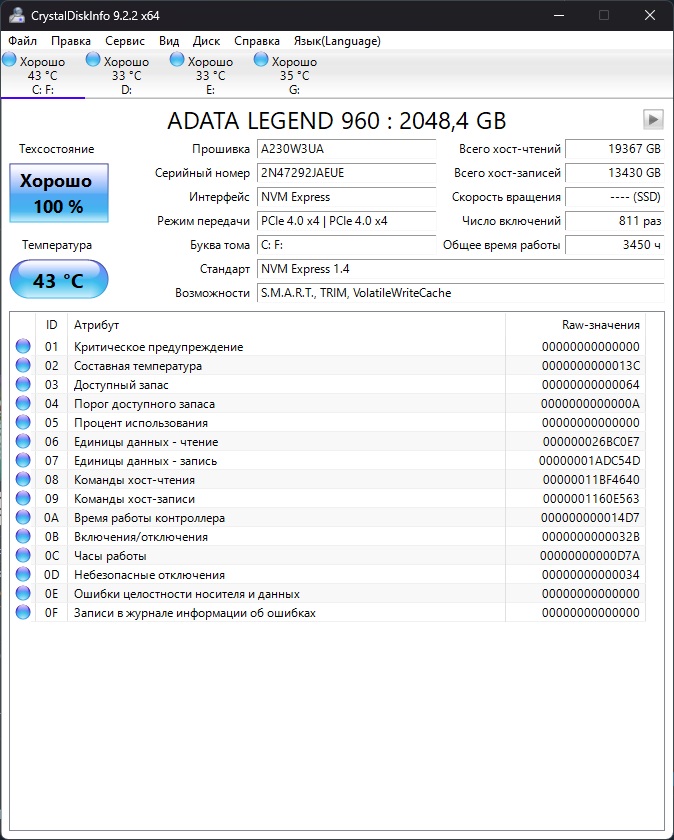Viewport: 674px width, 840px height.
Task: Click total power-on hours value 3450 ч
Action: 615,245
